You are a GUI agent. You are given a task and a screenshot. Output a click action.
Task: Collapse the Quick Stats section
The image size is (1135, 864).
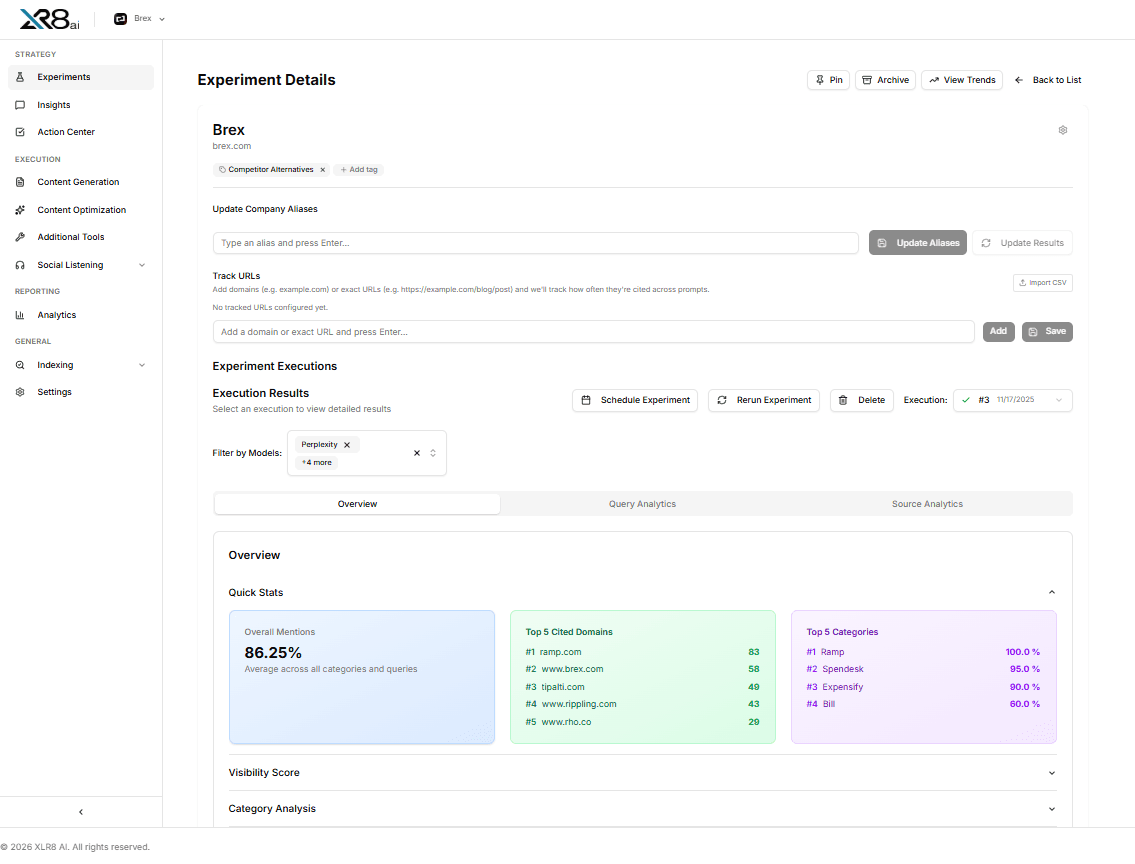click(1051, 592)
